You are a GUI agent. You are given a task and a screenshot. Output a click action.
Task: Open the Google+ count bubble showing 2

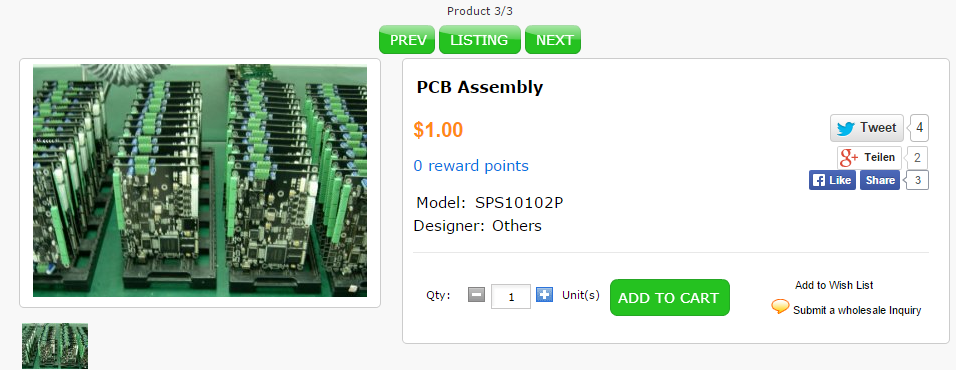[916, 158]
